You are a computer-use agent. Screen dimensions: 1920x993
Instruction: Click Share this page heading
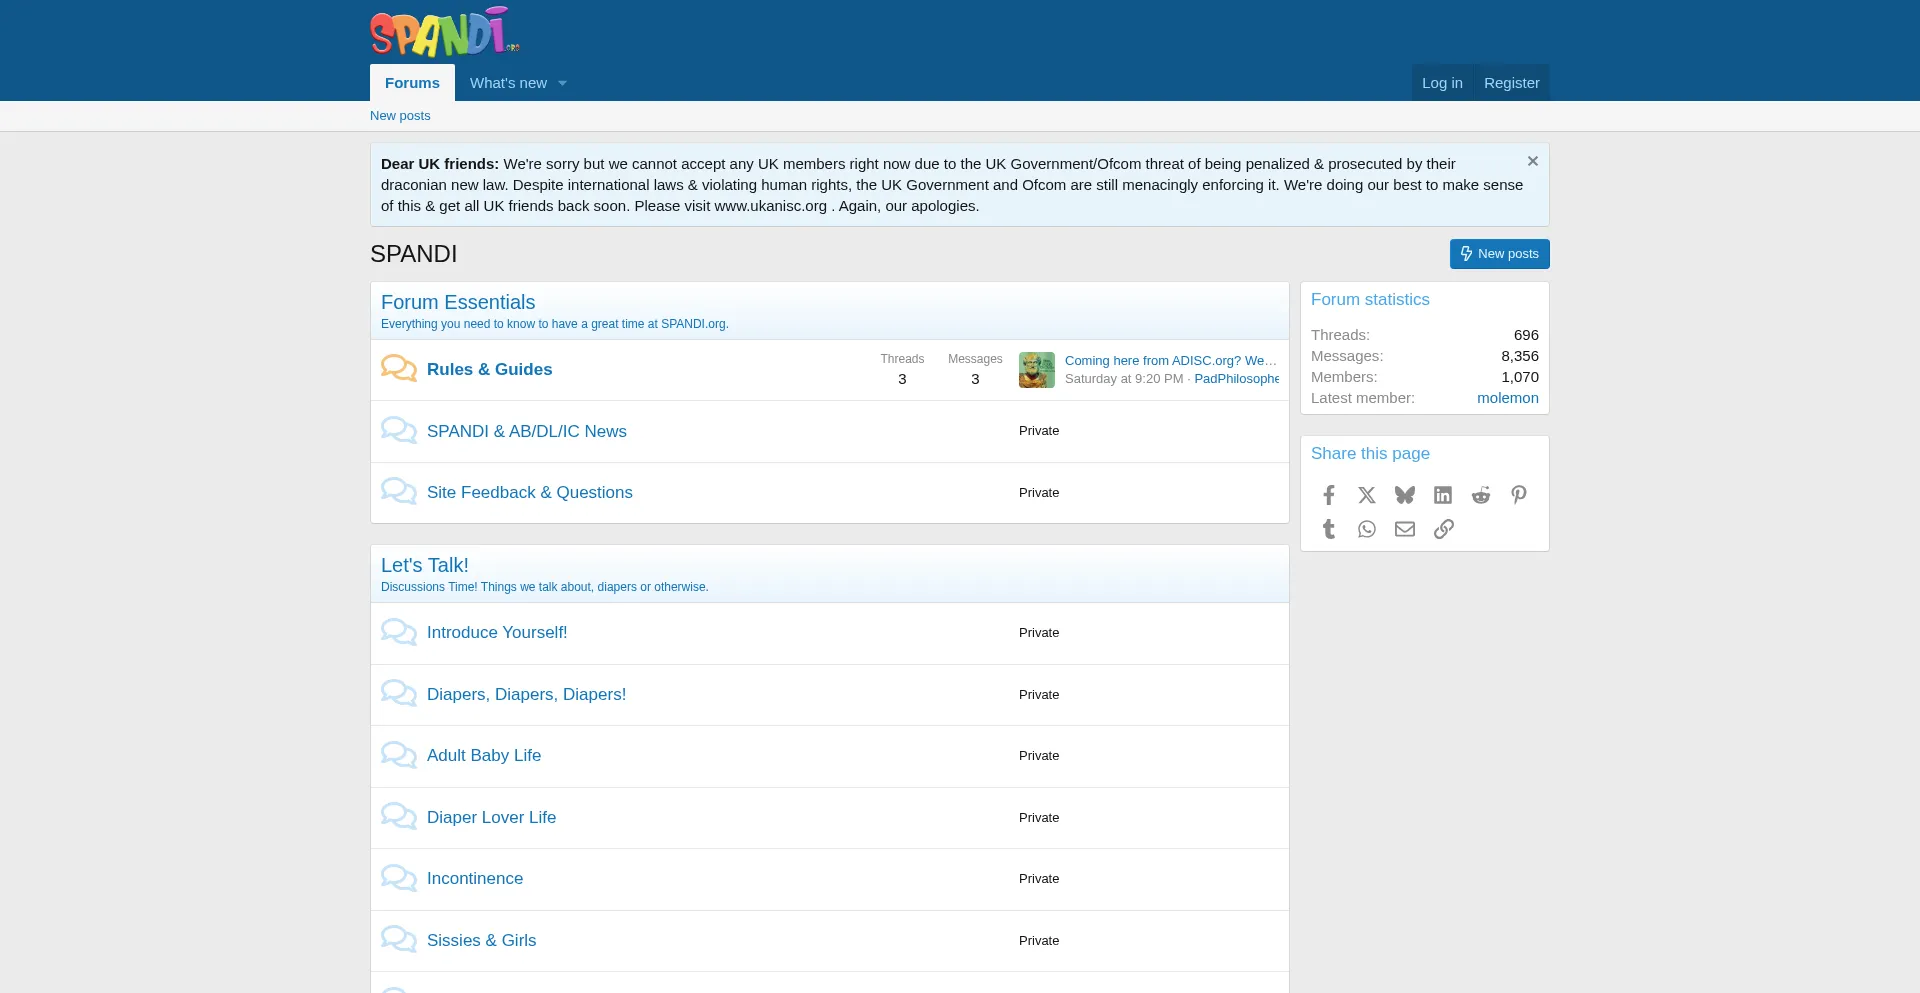coord(1370,454)
